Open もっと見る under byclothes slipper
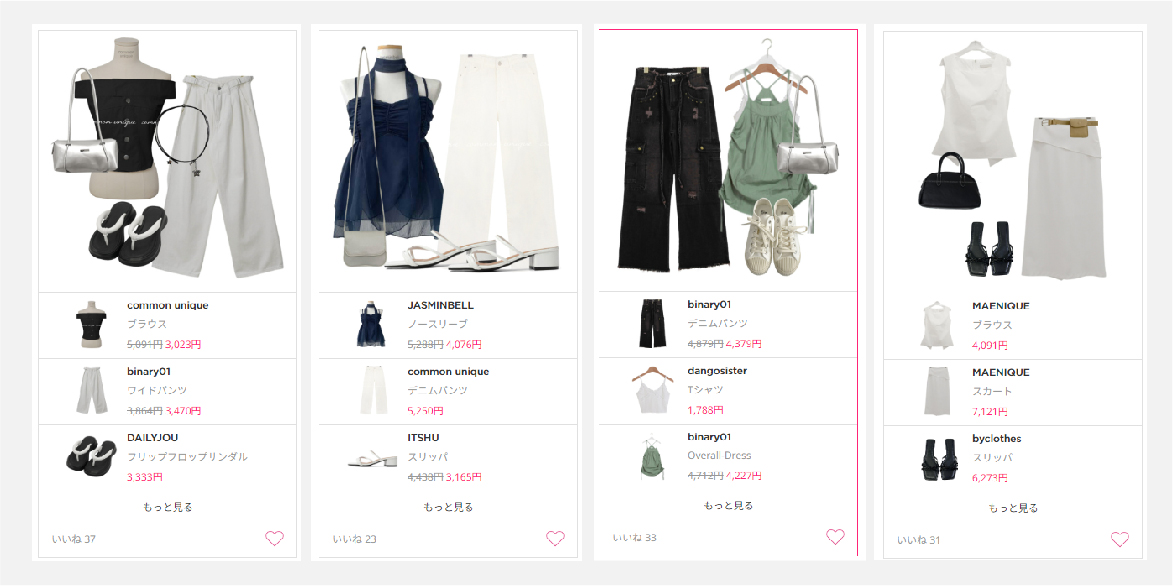The image size is (1173, 586). [1013, 508]
